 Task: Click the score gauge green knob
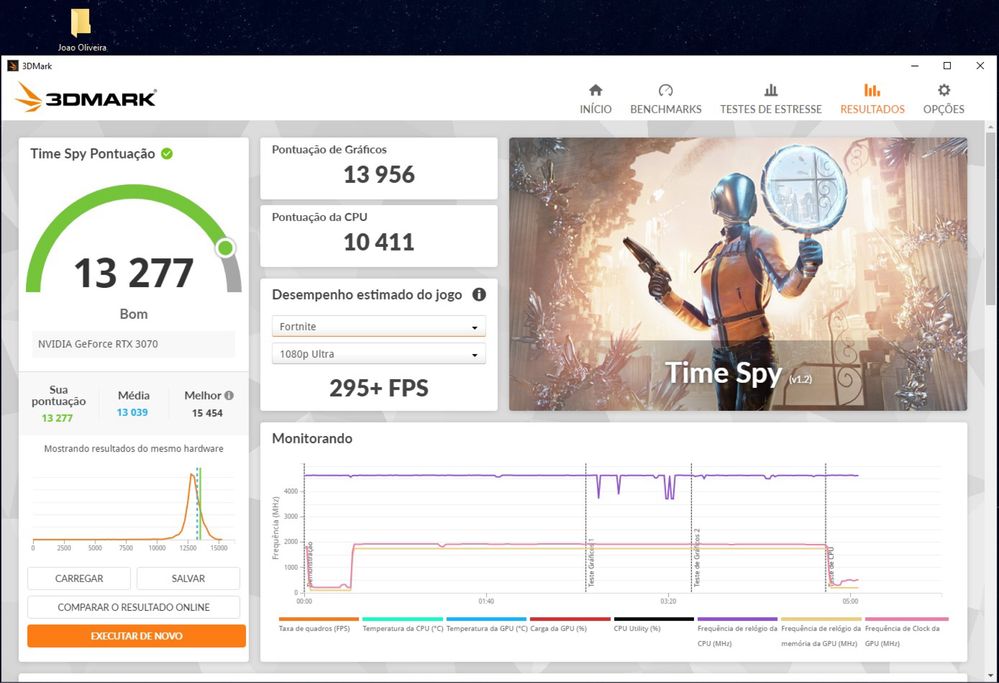225,248
